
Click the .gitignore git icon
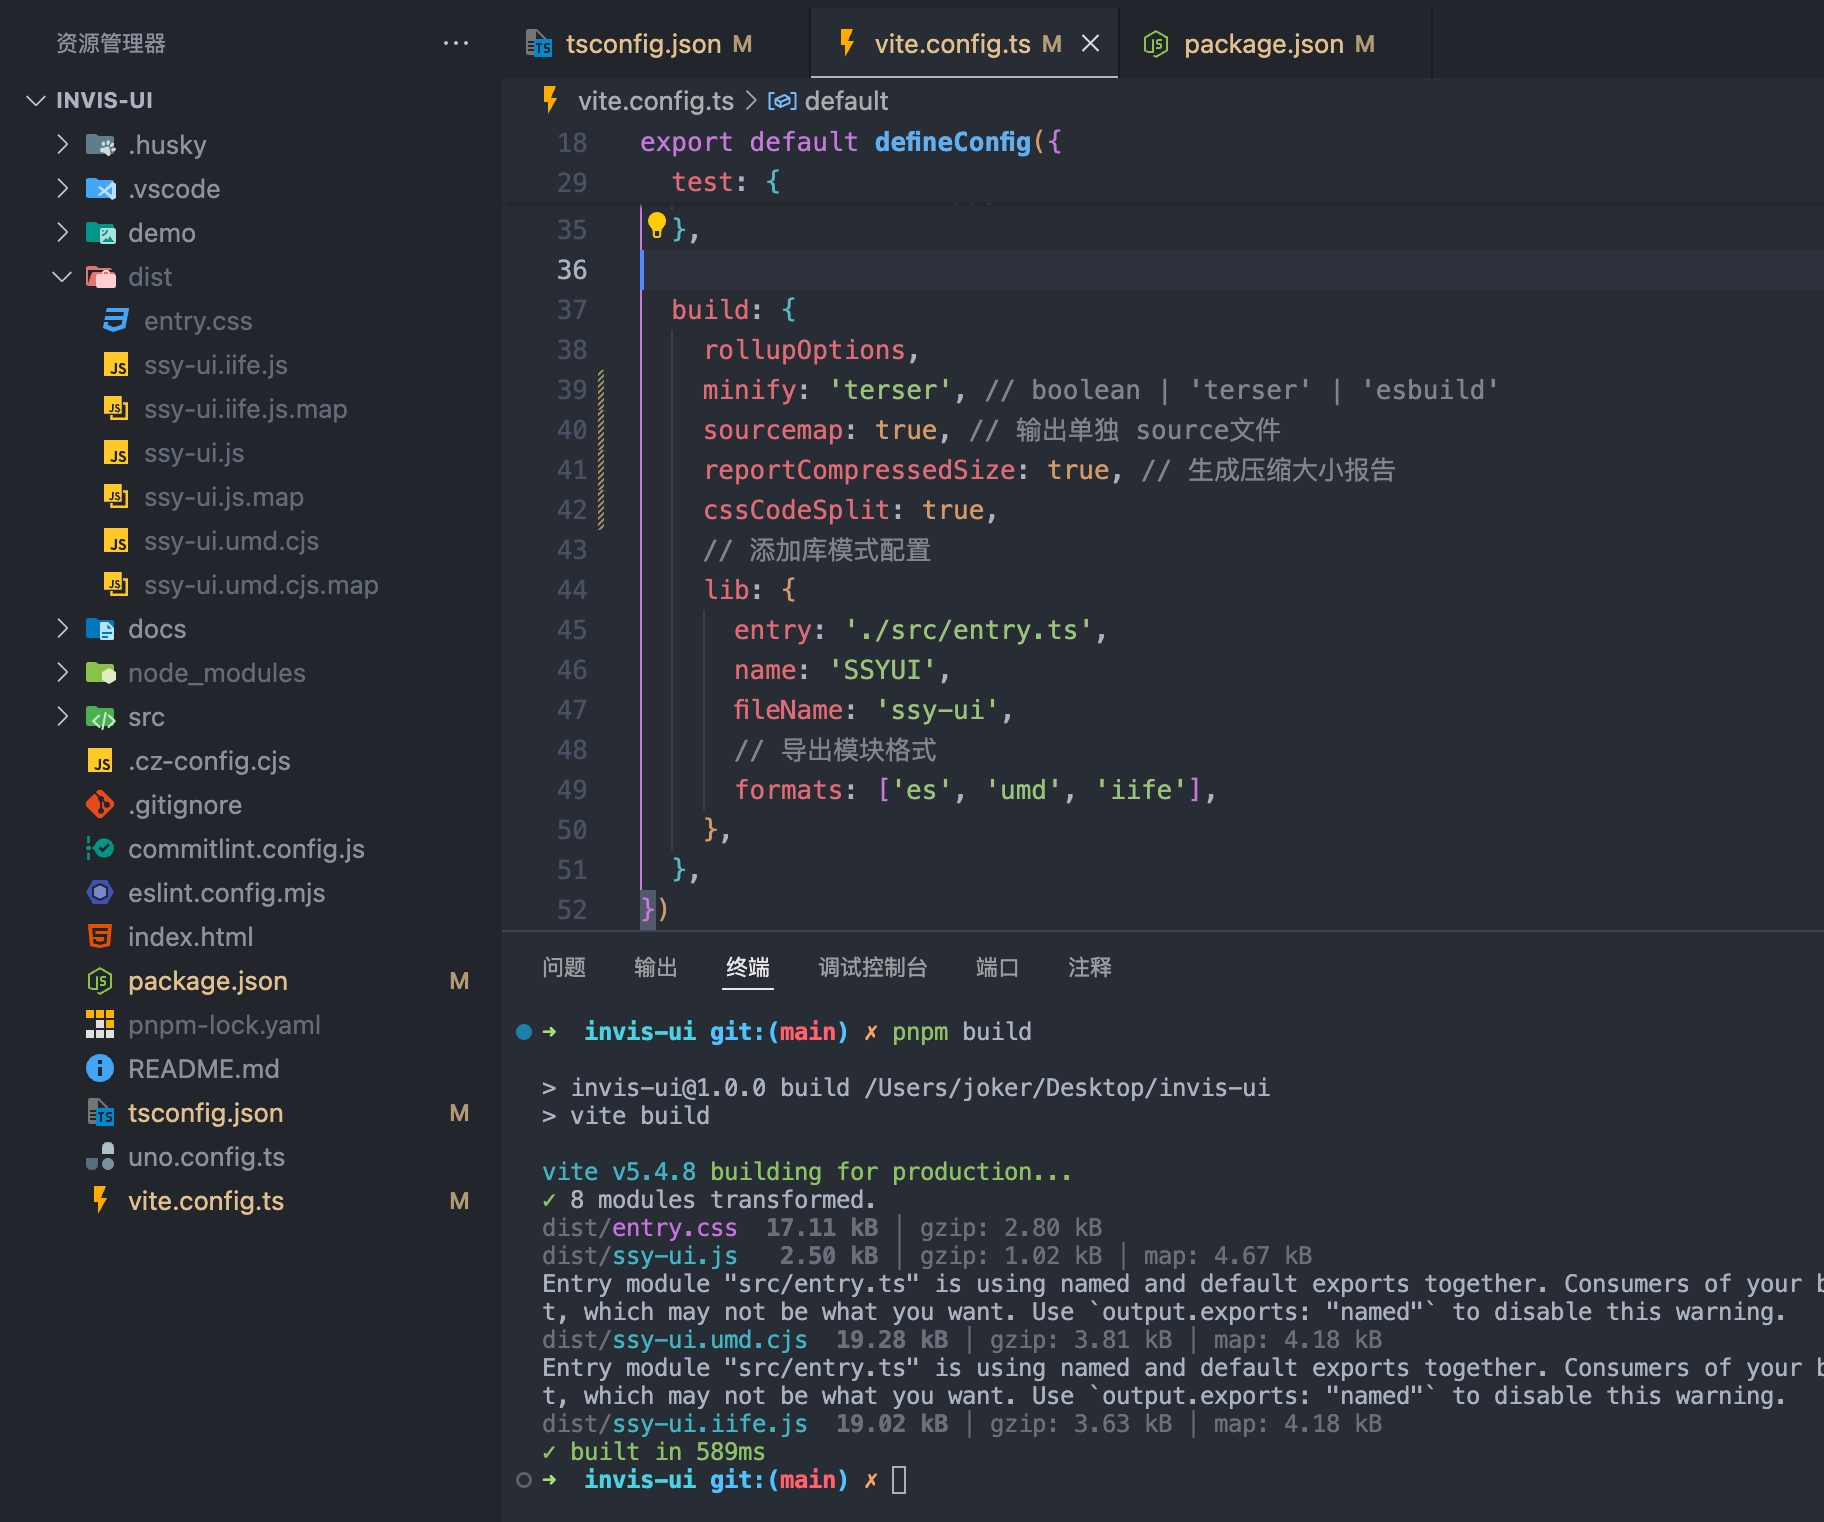(100, 805)
